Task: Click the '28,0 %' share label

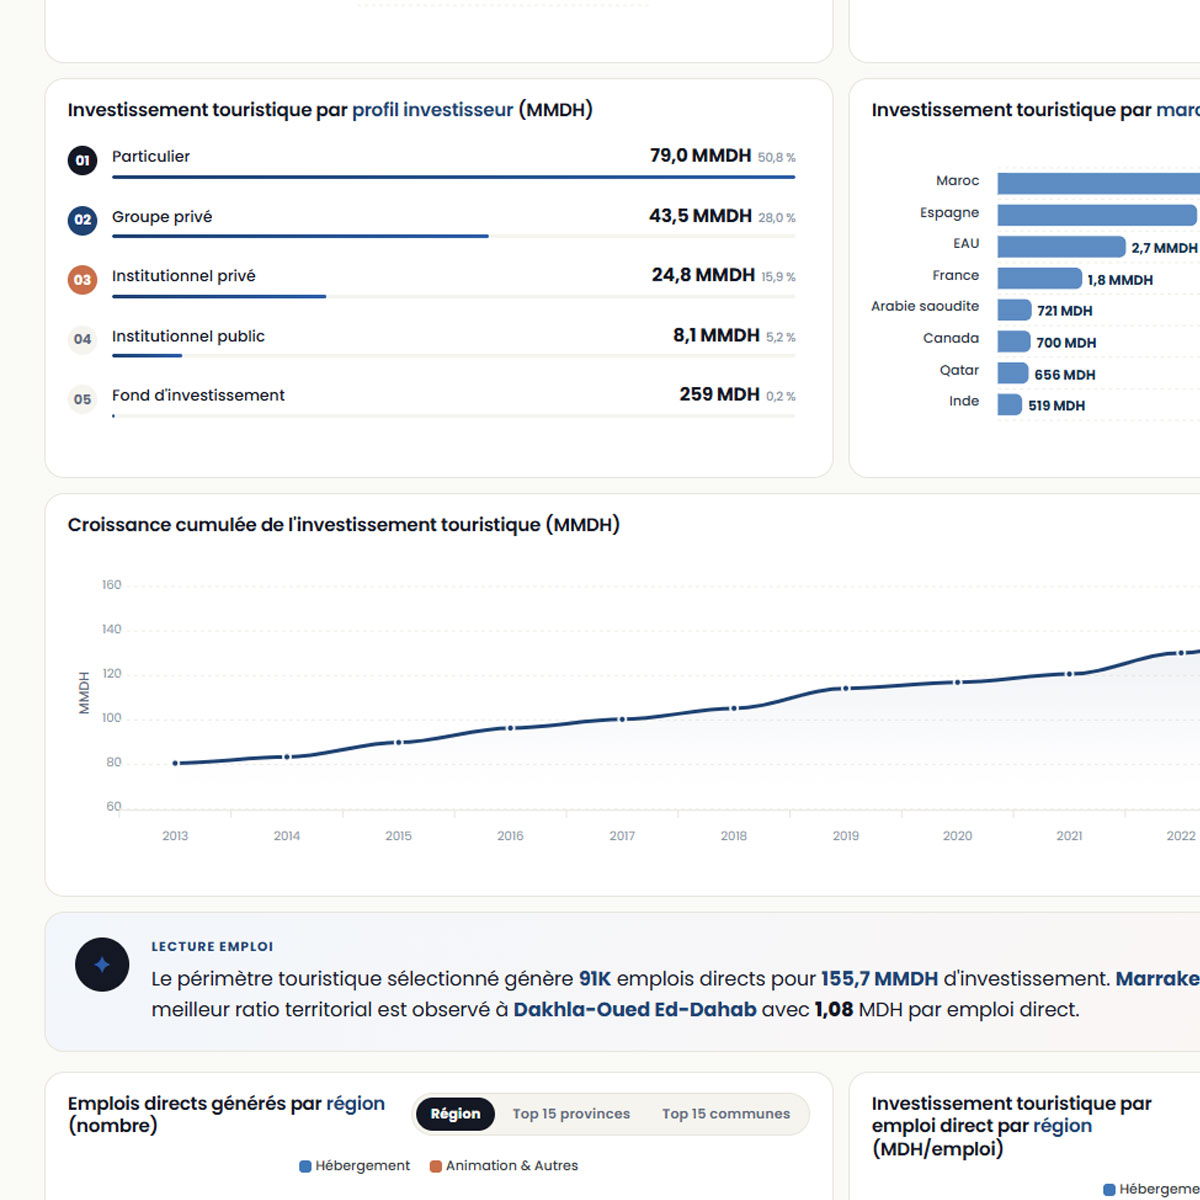Action: pos(777,218)
